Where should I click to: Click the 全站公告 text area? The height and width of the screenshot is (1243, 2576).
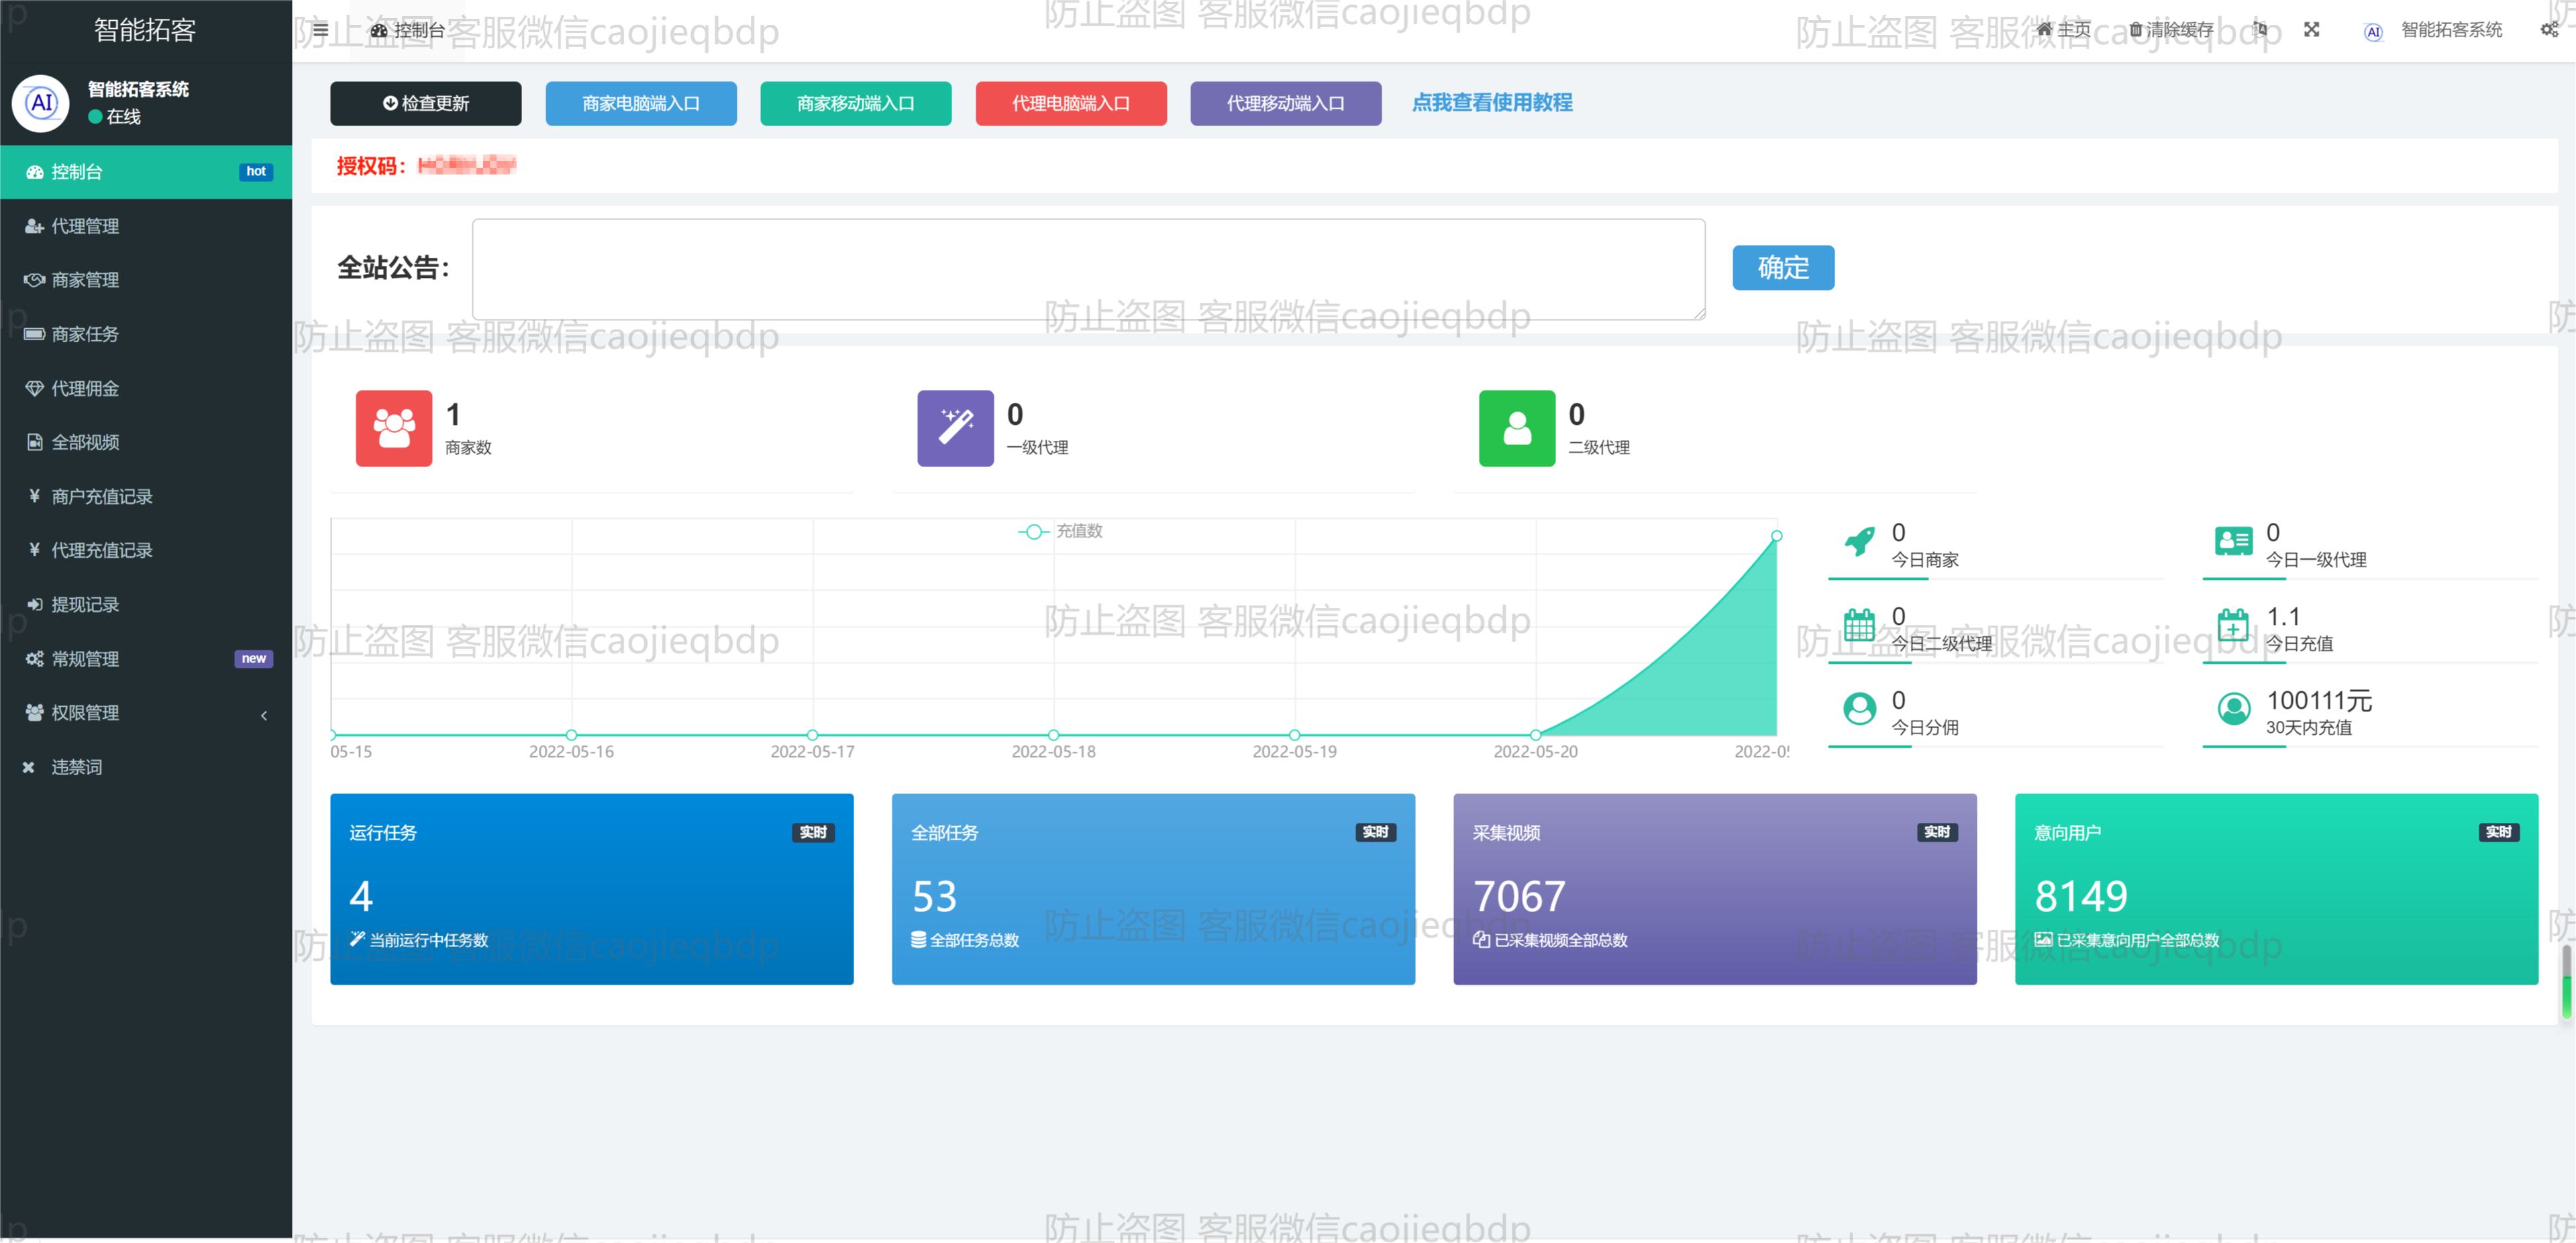(1088, 269)
